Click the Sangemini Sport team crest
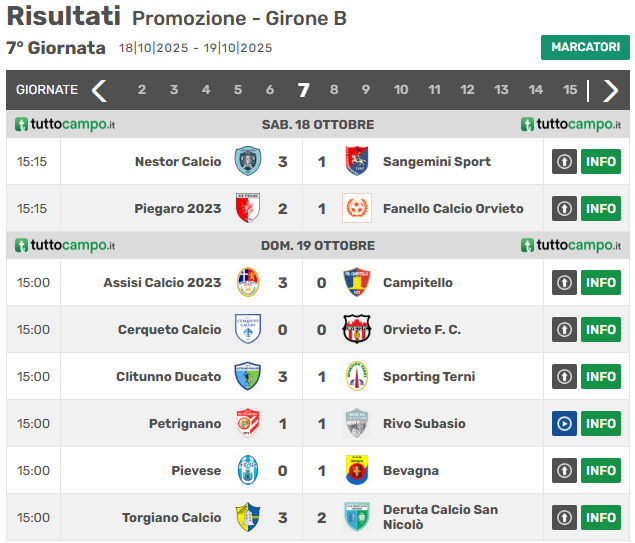635x543 pixels. [x=357, y=161]
